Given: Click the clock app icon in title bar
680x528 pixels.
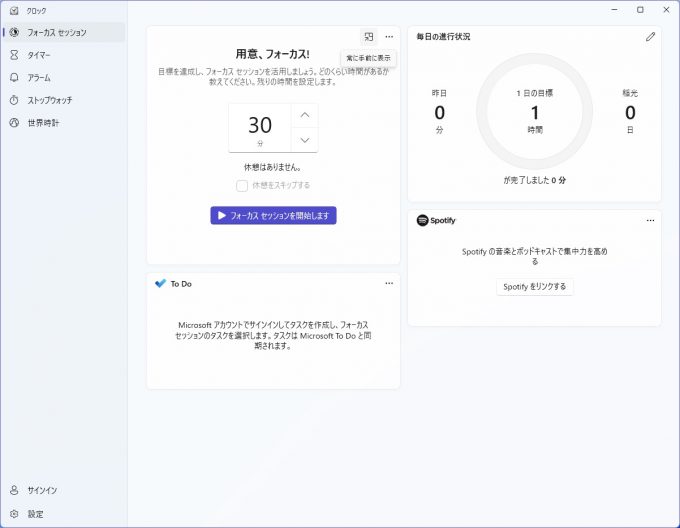Looking at the screenshot, I should [14, 10].
